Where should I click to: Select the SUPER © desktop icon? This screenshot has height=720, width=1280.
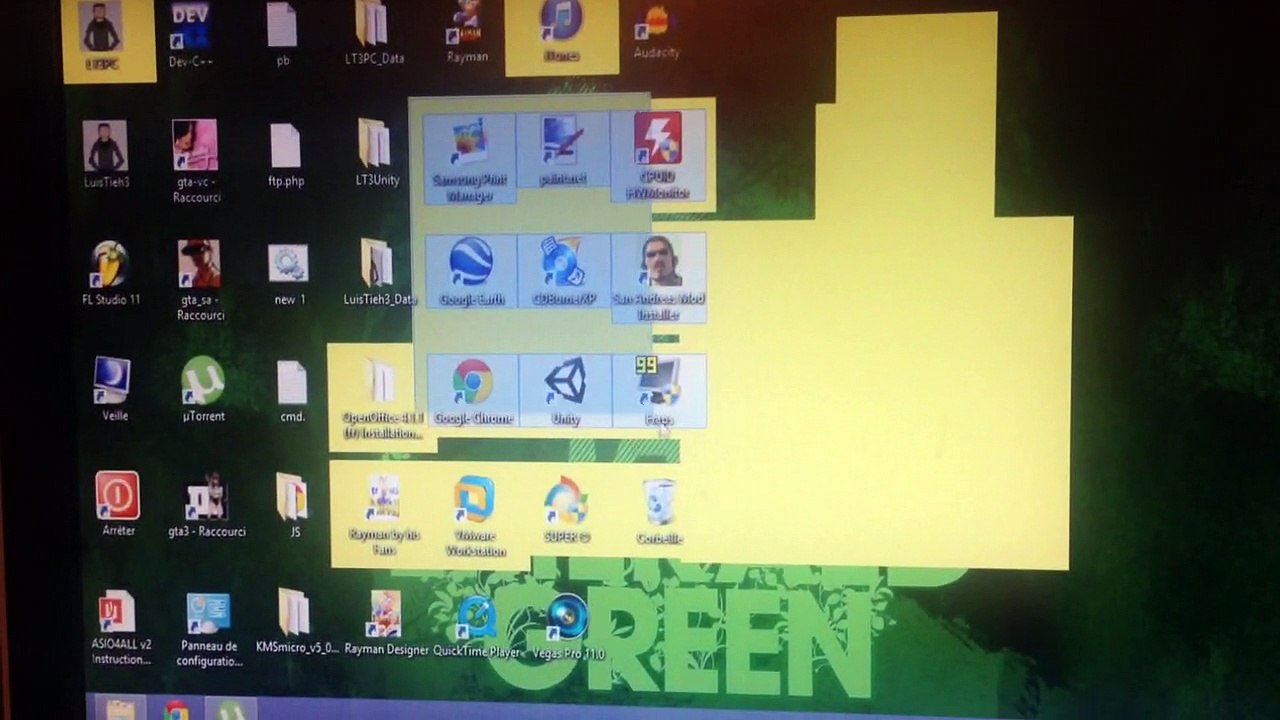pyautogui.click(x=567, y=511)
